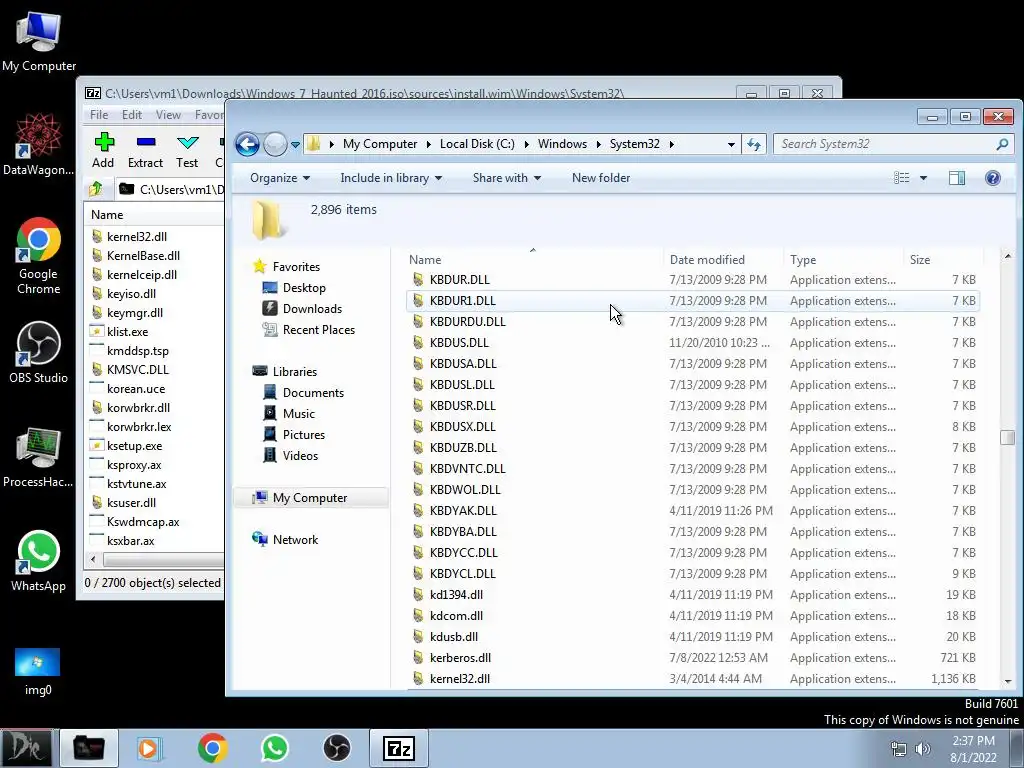
Task: Click New folder button
Action: [601, 178]
